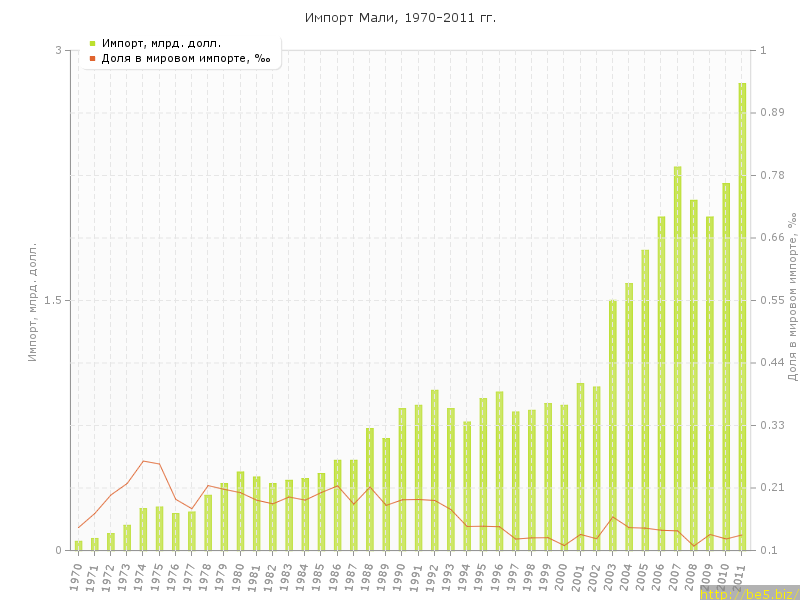Click the 1985 year label on x-axis
Image resolution: width=800 pixels, height=600 pixels.
[320, 577]
